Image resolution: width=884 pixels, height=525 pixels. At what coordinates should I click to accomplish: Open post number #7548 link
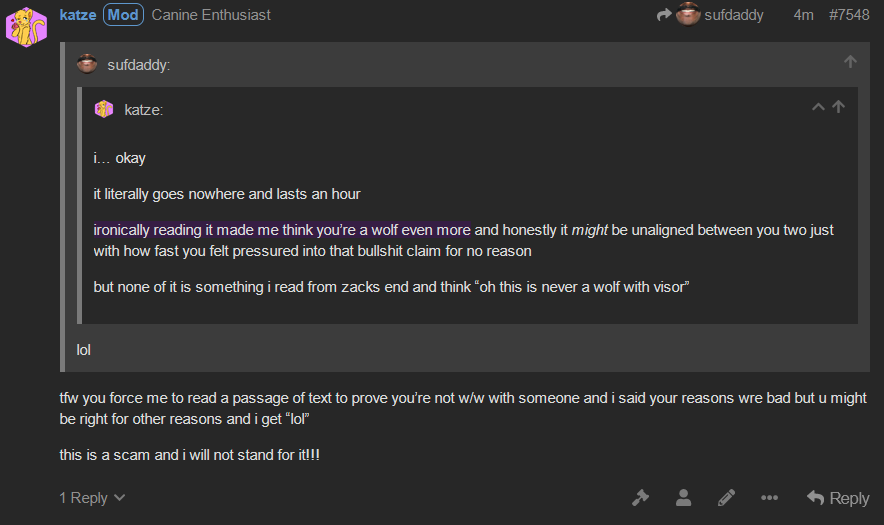pos(849,15)
